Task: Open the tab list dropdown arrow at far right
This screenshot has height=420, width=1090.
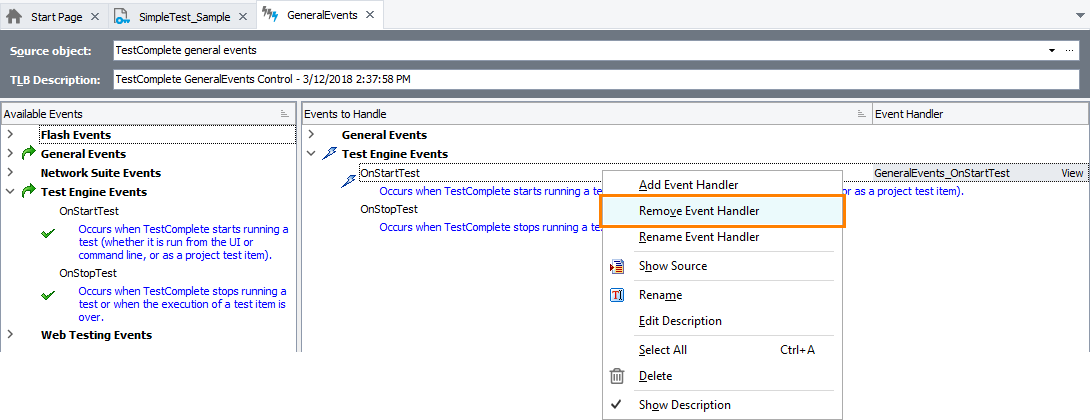Action: pos(1078,15)
